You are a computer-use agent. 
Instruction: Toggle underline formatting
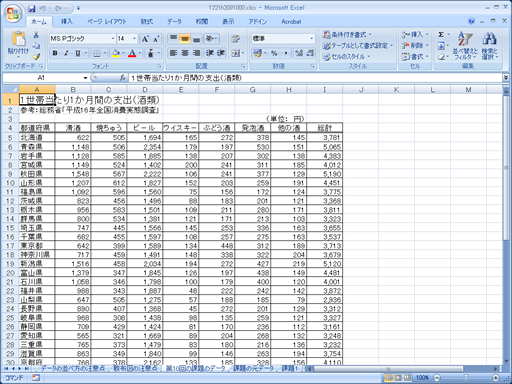(x=78, y=53)
